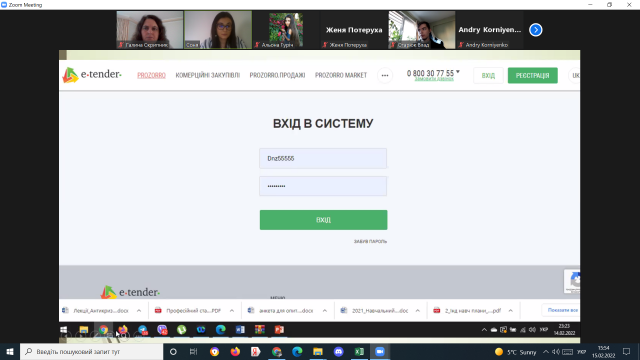Click the Cortana circle icon on the bottom taskbar

[x=173, y=351]
